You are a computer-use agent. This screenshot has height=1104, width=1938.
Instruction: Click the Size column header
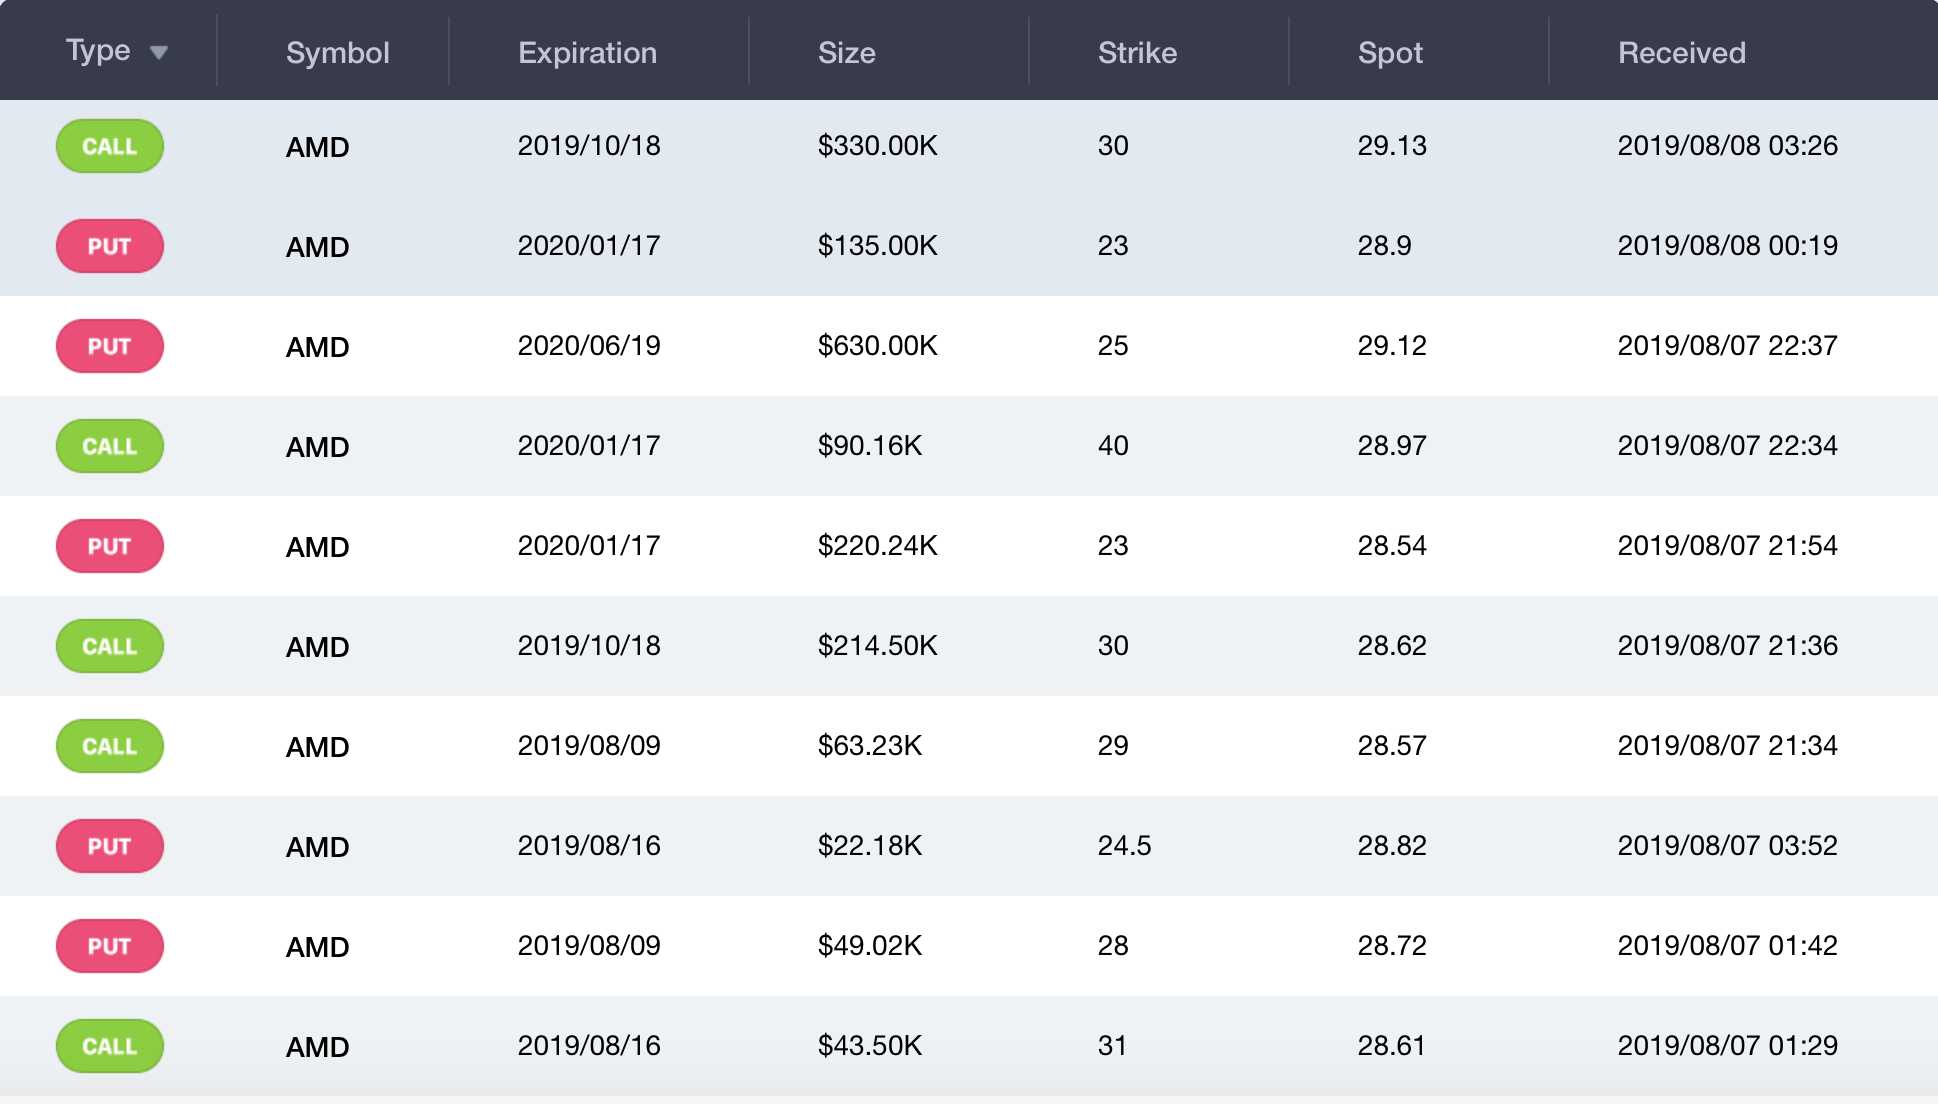coord(846,53)
